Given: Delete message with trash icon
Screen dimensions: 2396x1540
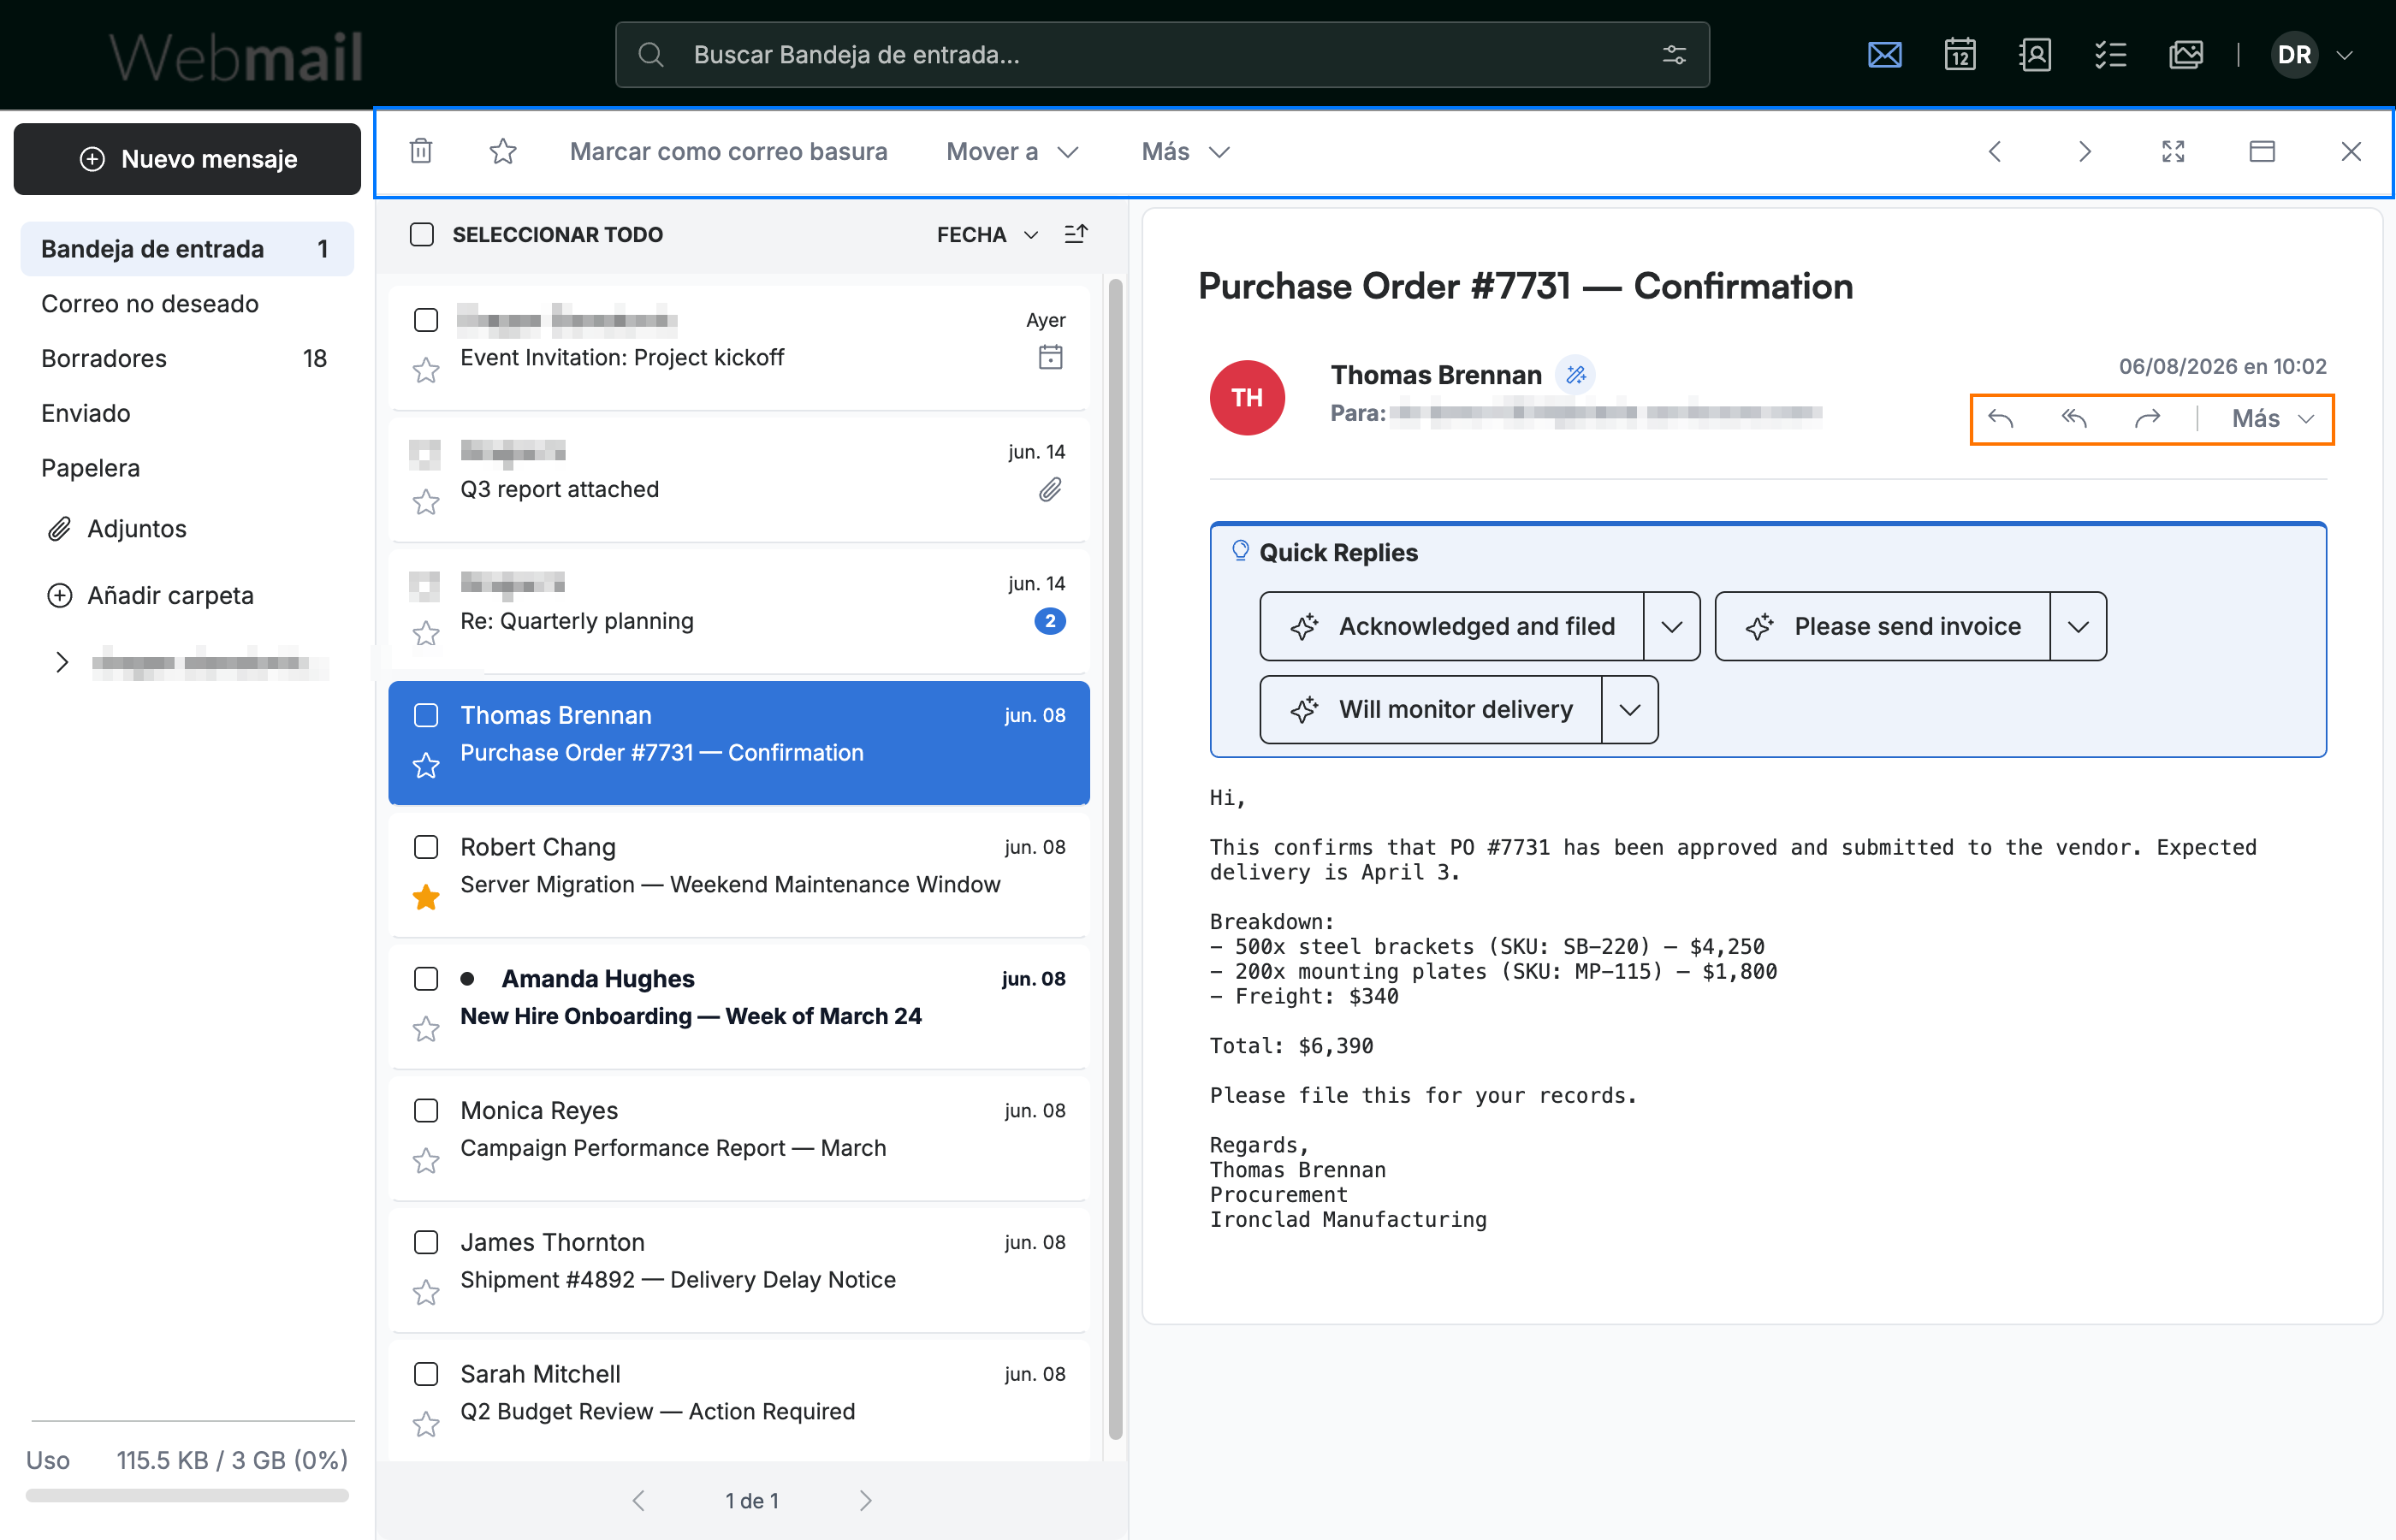Looking at the screenshot, I should coord(421,151).
